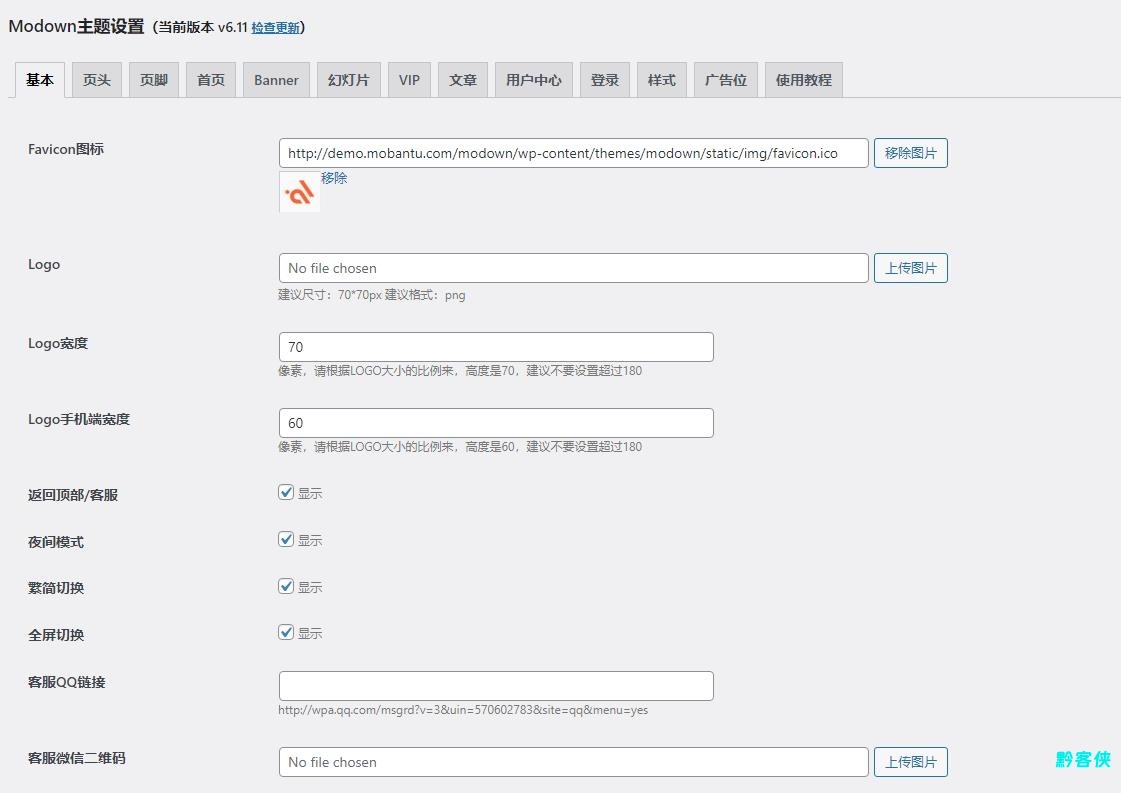
Task: Open the 广告位 tab
Action: click(725, 80)
